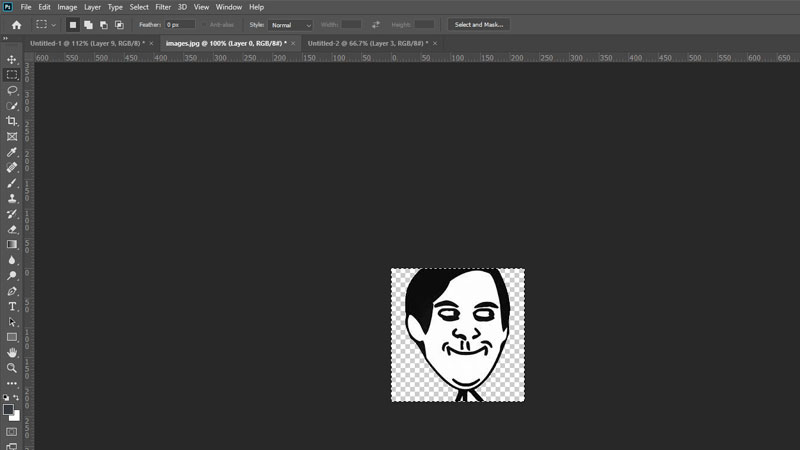Swap foreground and background colors
Screen dimensions: 800x450
click(x=16, y=397)
